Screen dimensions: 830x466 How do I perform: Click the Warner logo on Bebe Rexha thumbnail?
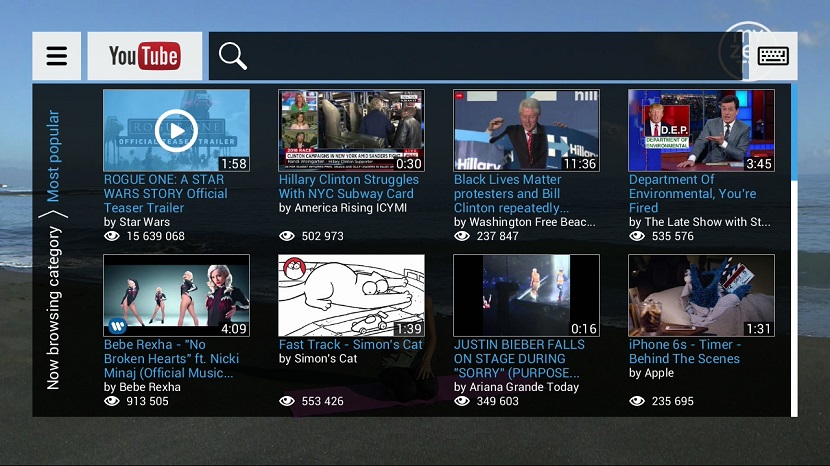click(x=116, y=325)
